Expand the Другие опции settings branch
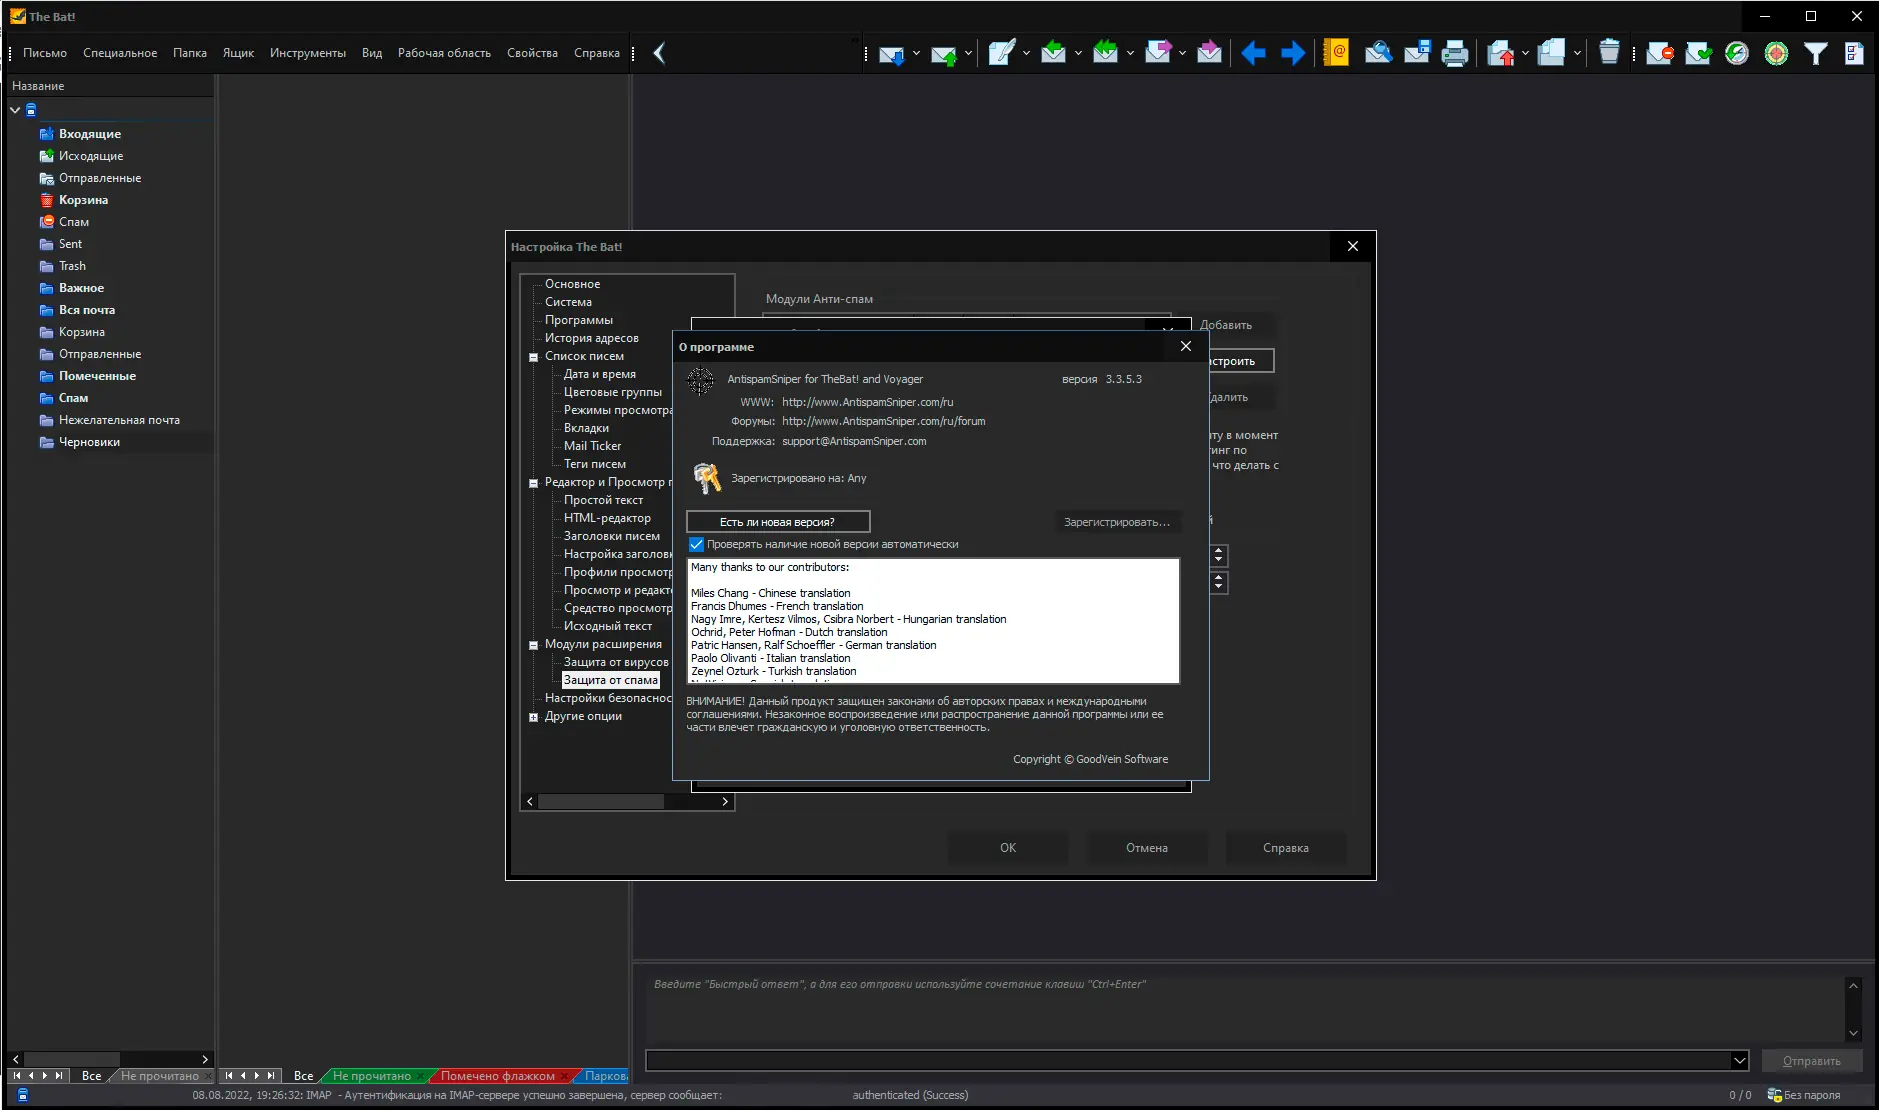1879x1110 pixels. click(533, 717)
